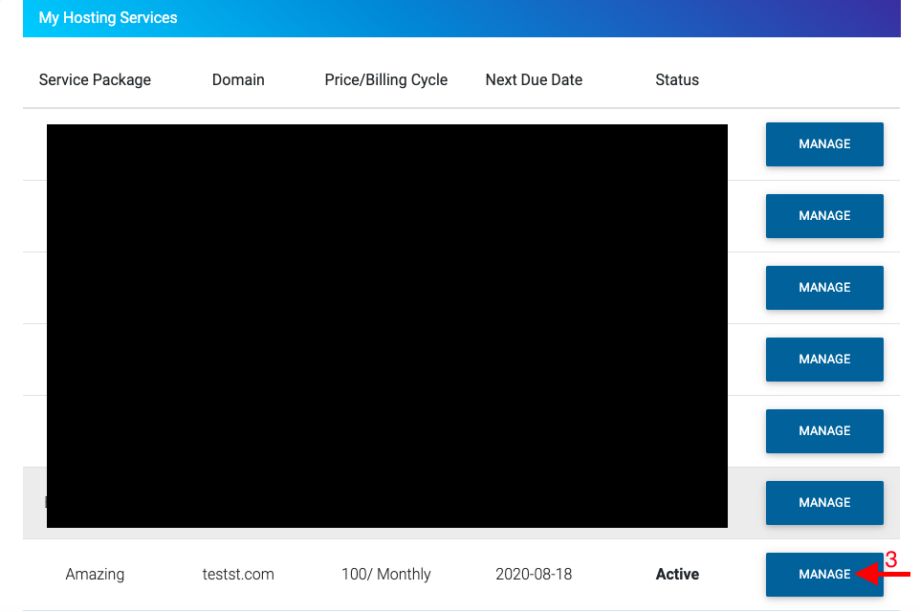The image size is (920, 612).
Task: Click the second MANAGE button from the top
Action: point(824,216)
